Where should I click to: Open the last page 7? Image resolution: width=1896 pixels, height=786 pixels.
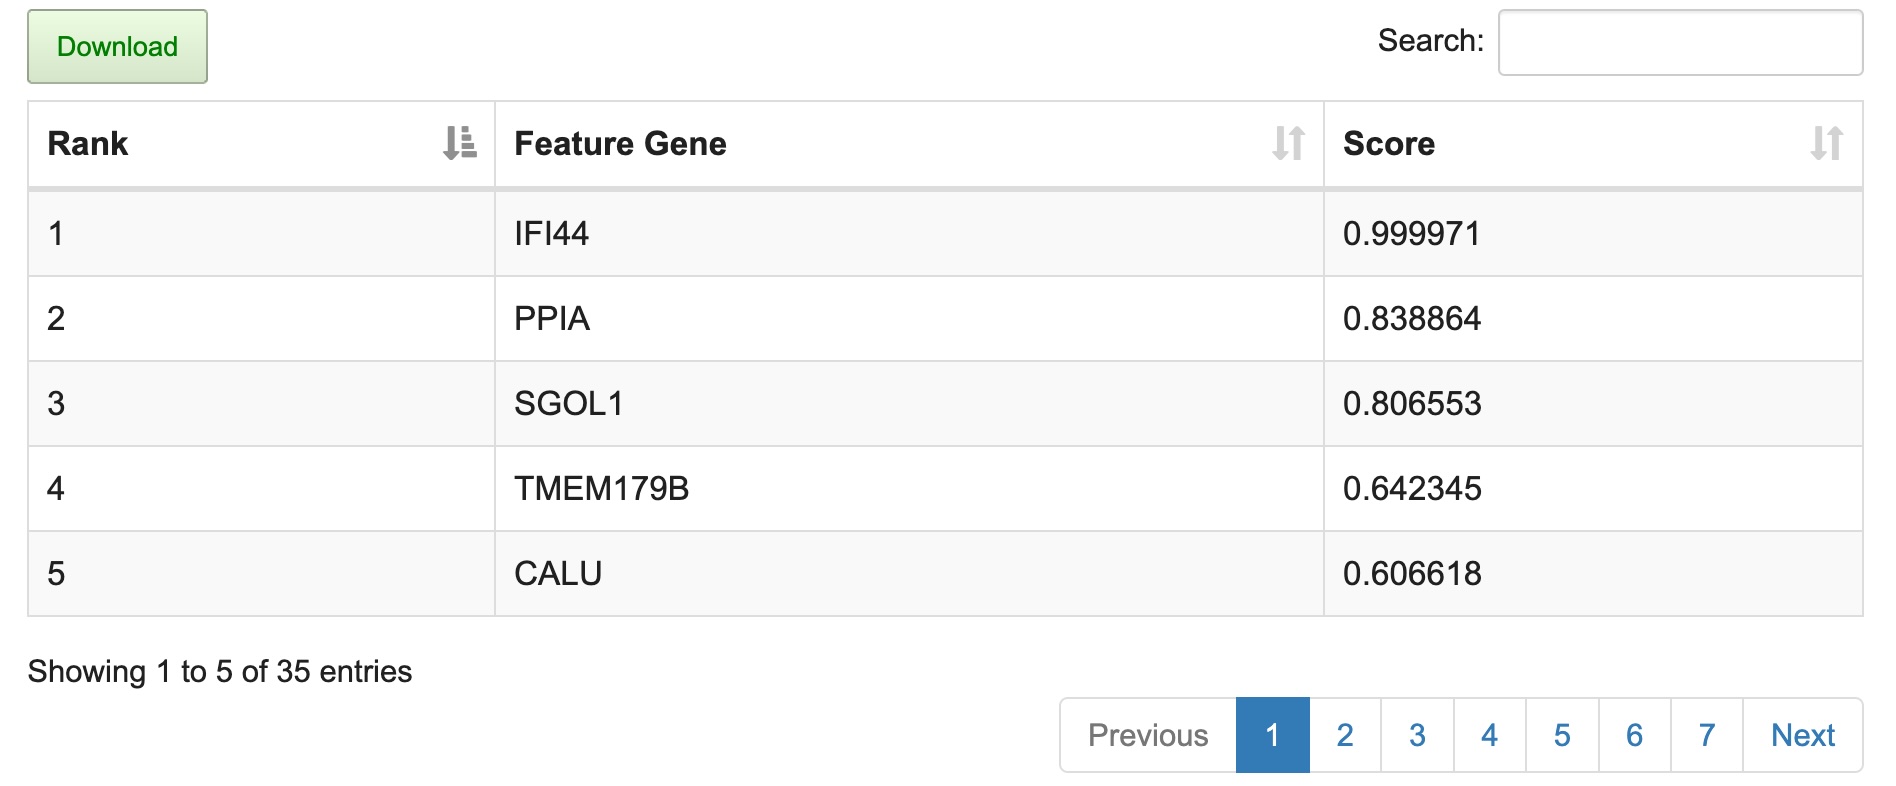point(1707,735)
